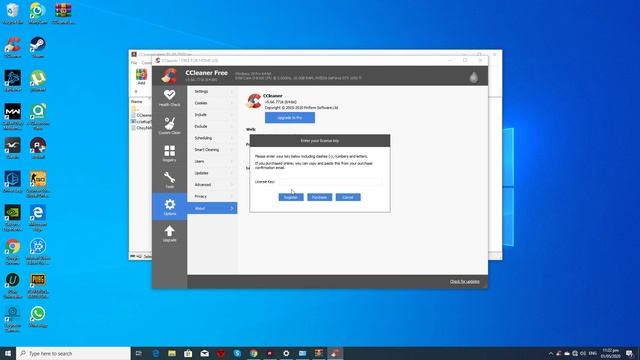Click Type here to search box

[73, 353]
